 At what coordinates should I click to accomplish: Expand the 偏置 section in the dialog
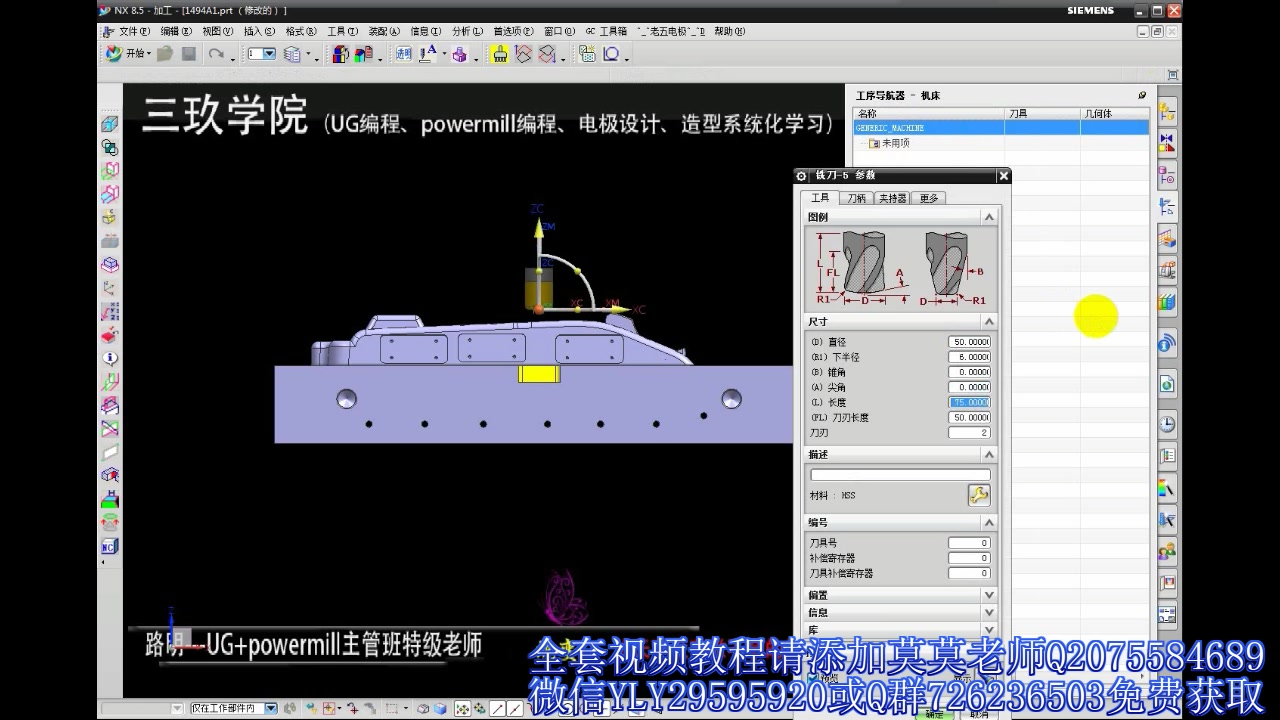point(988,594)
